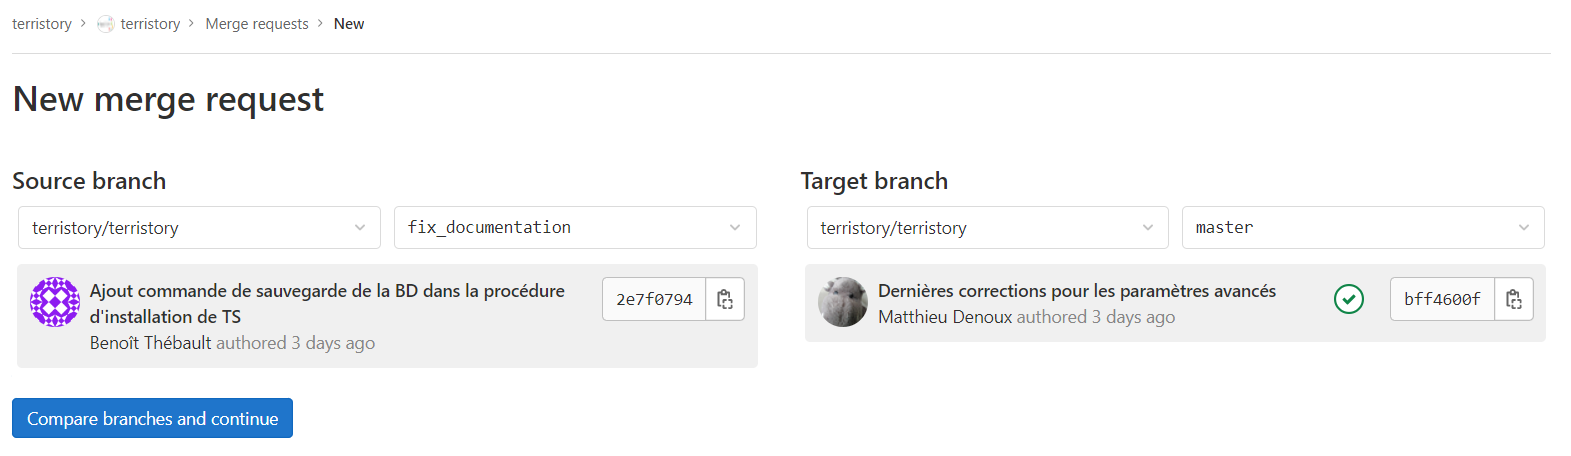Expand target project territory/territory dropdown
The image size is (1571, 456).
point(987,228)
